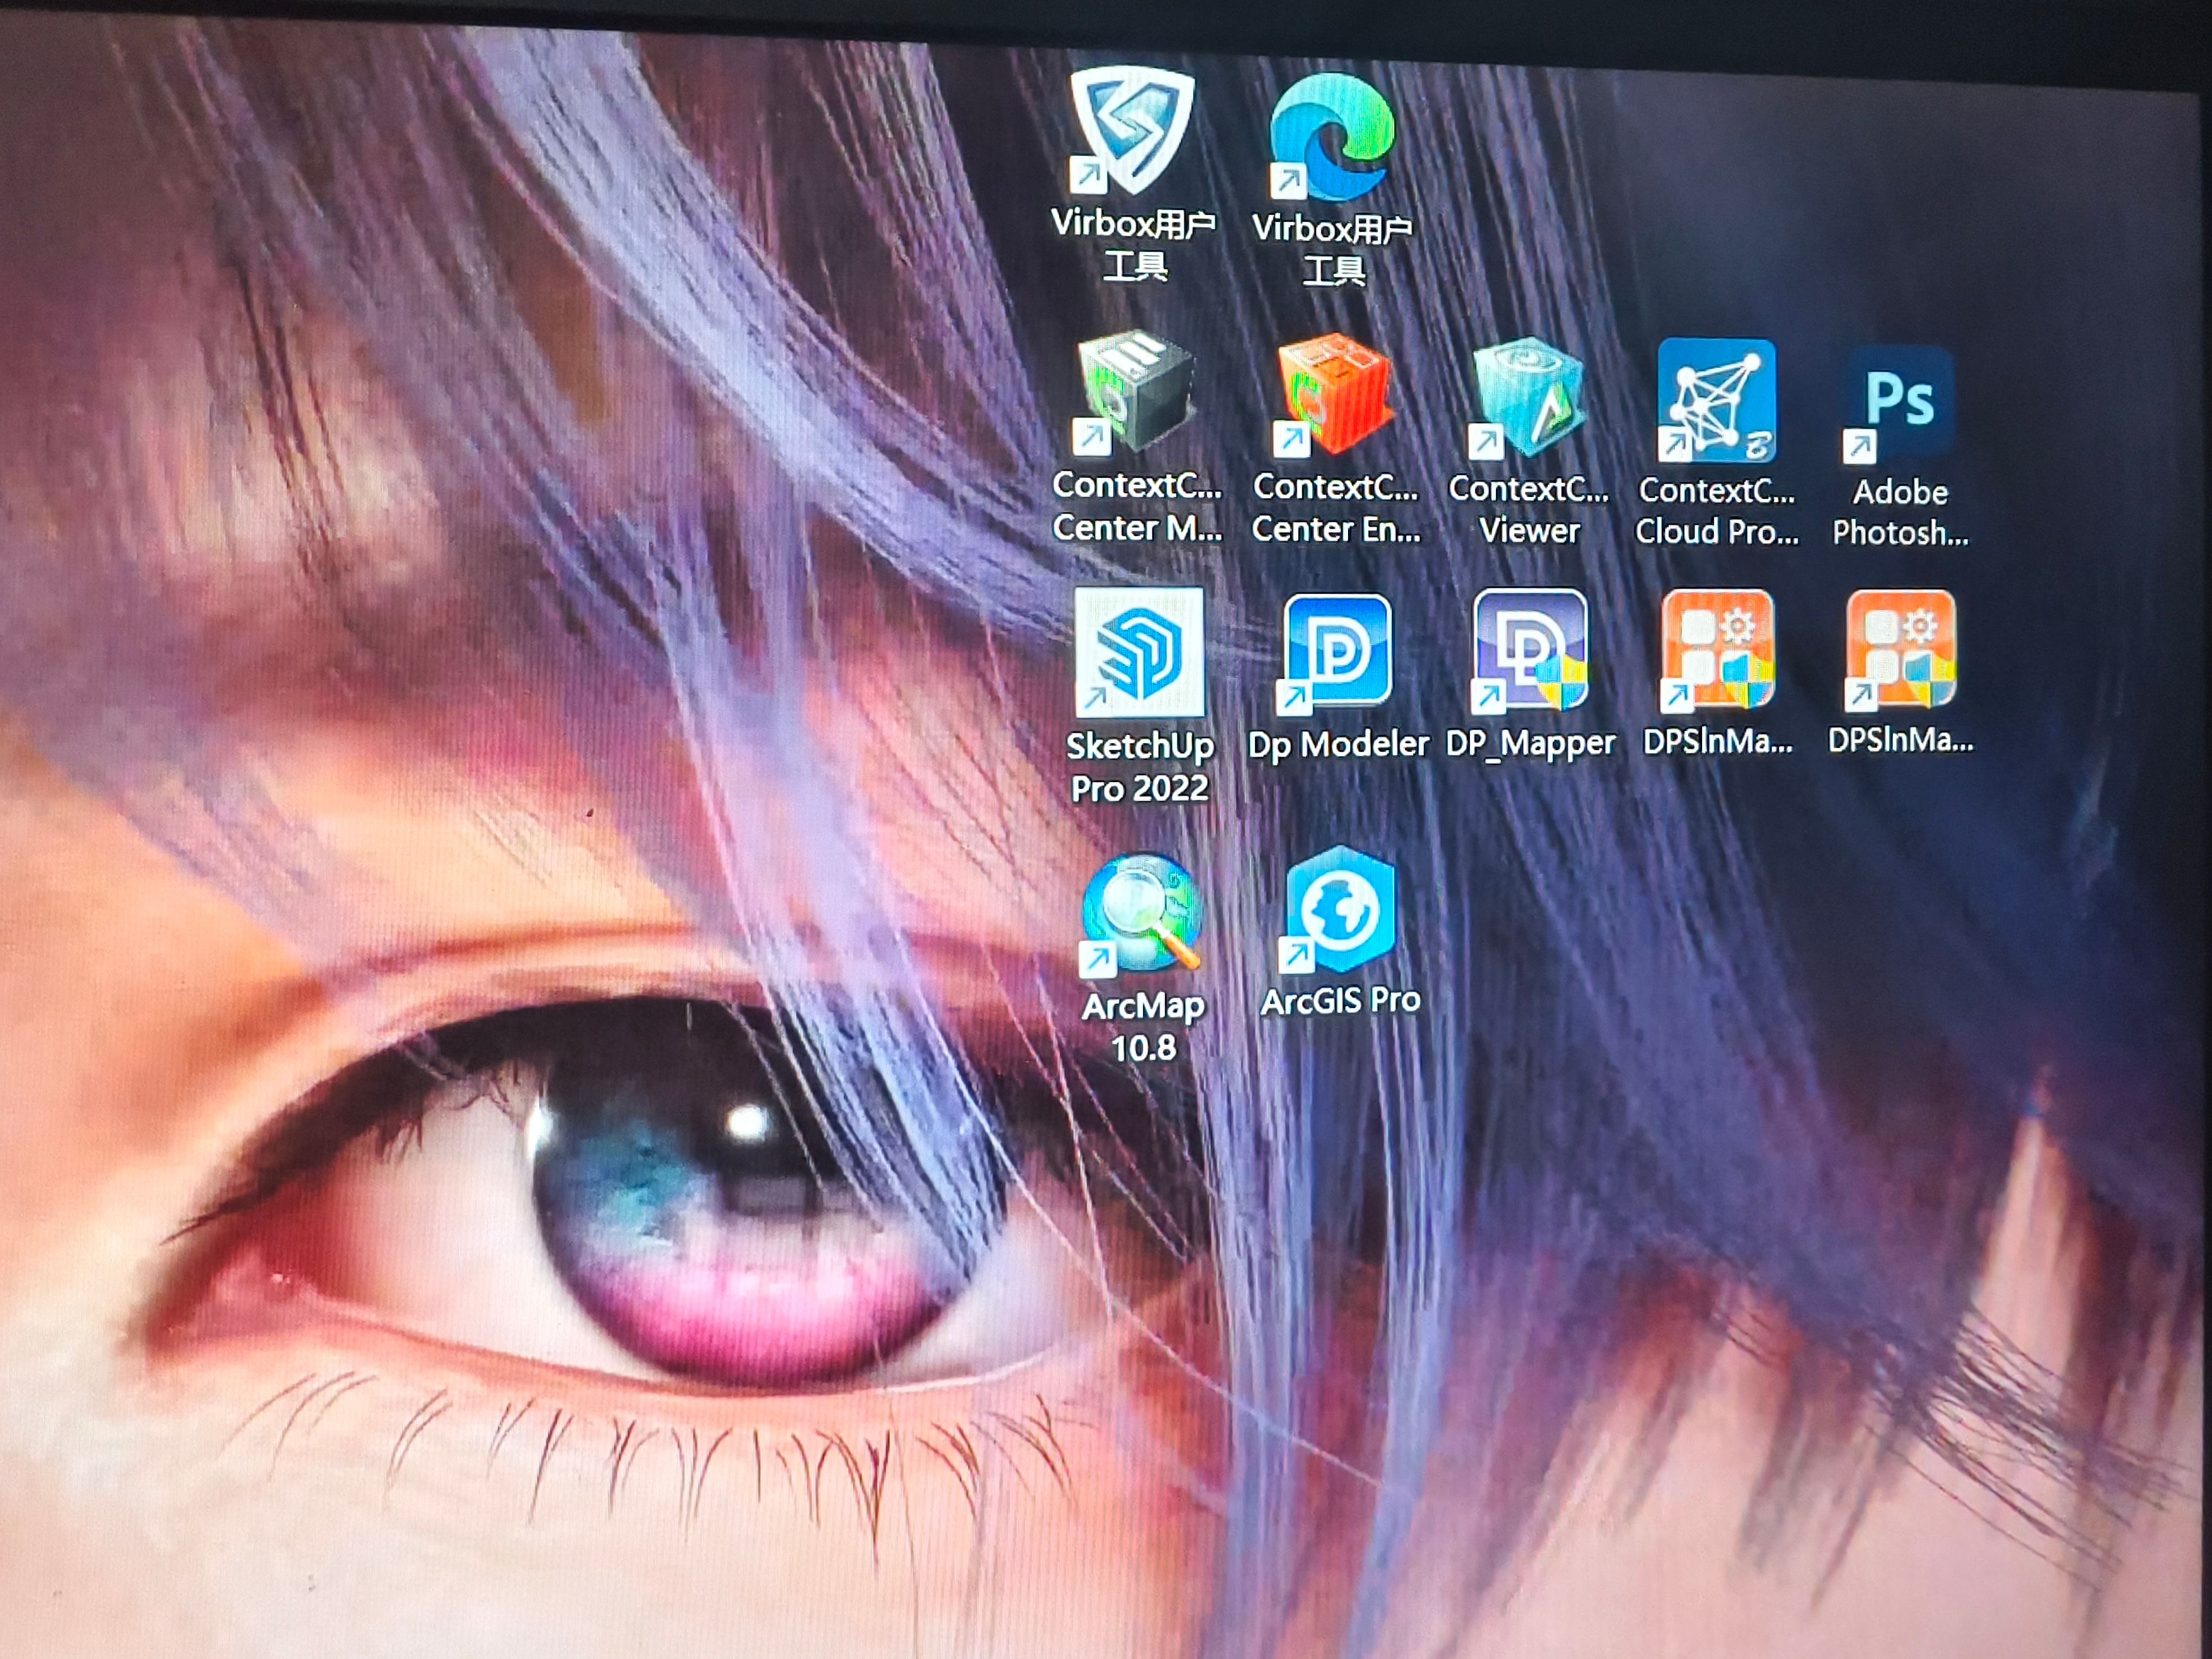Open the Virbox shortcut with shield icon
Image resolution: width=2212 pixels, height=1659 pixels.
pyautogui.click(x=1132, y=131)
